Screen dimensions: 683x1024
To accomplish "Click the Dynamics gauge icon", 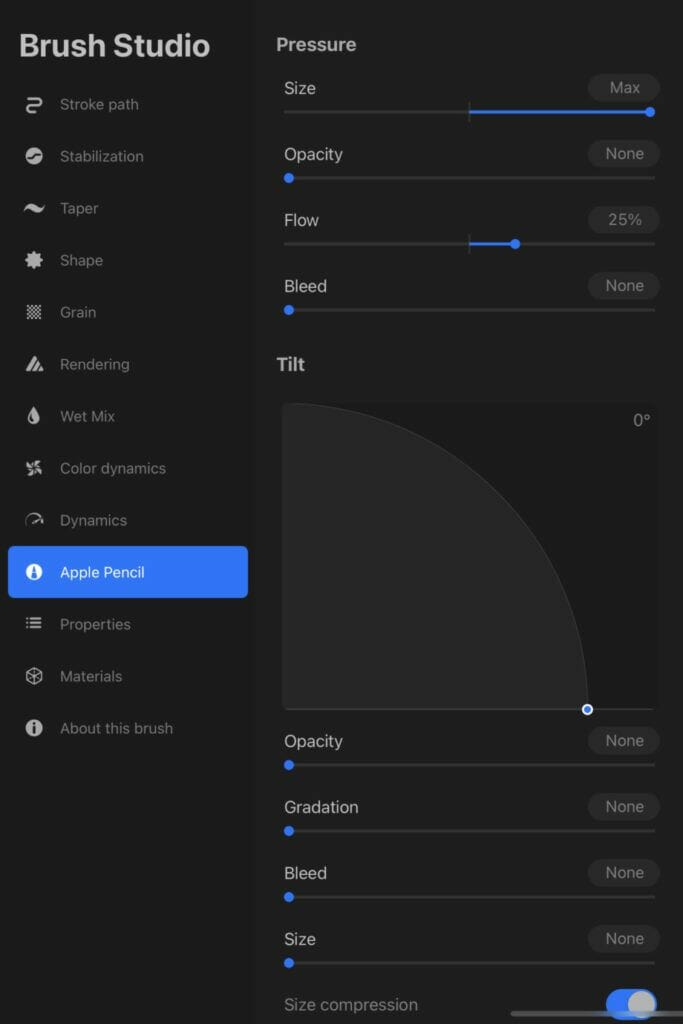I will 34,520.
